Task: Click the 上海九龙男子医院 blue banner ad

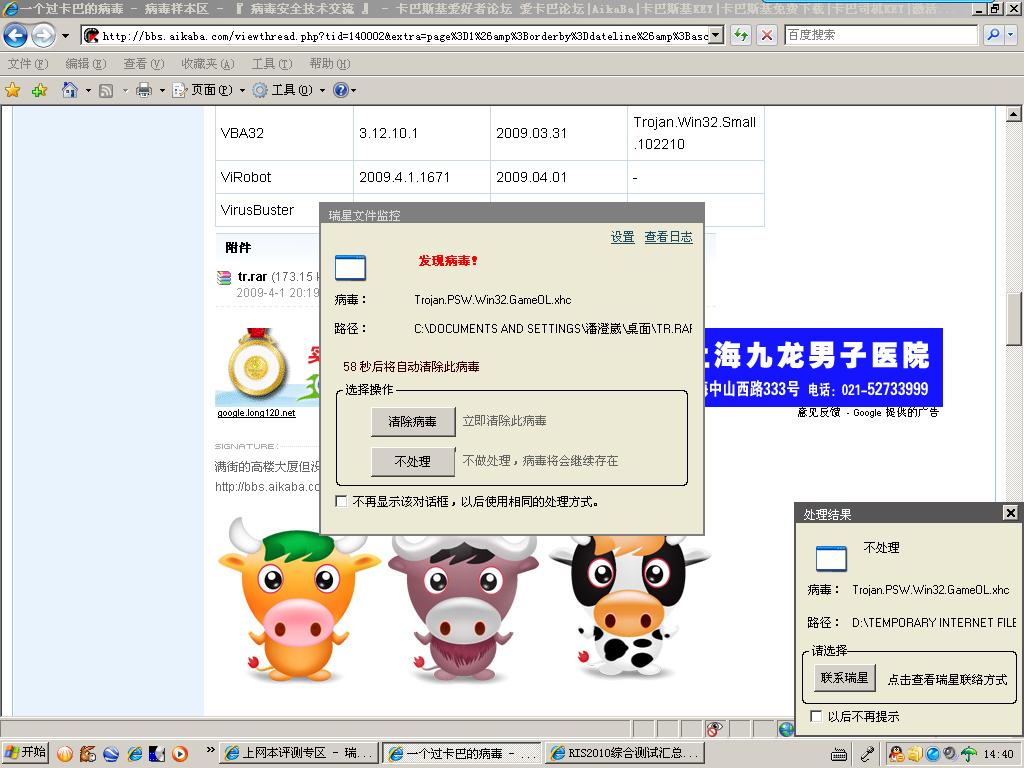Action: tap(823, 367)
